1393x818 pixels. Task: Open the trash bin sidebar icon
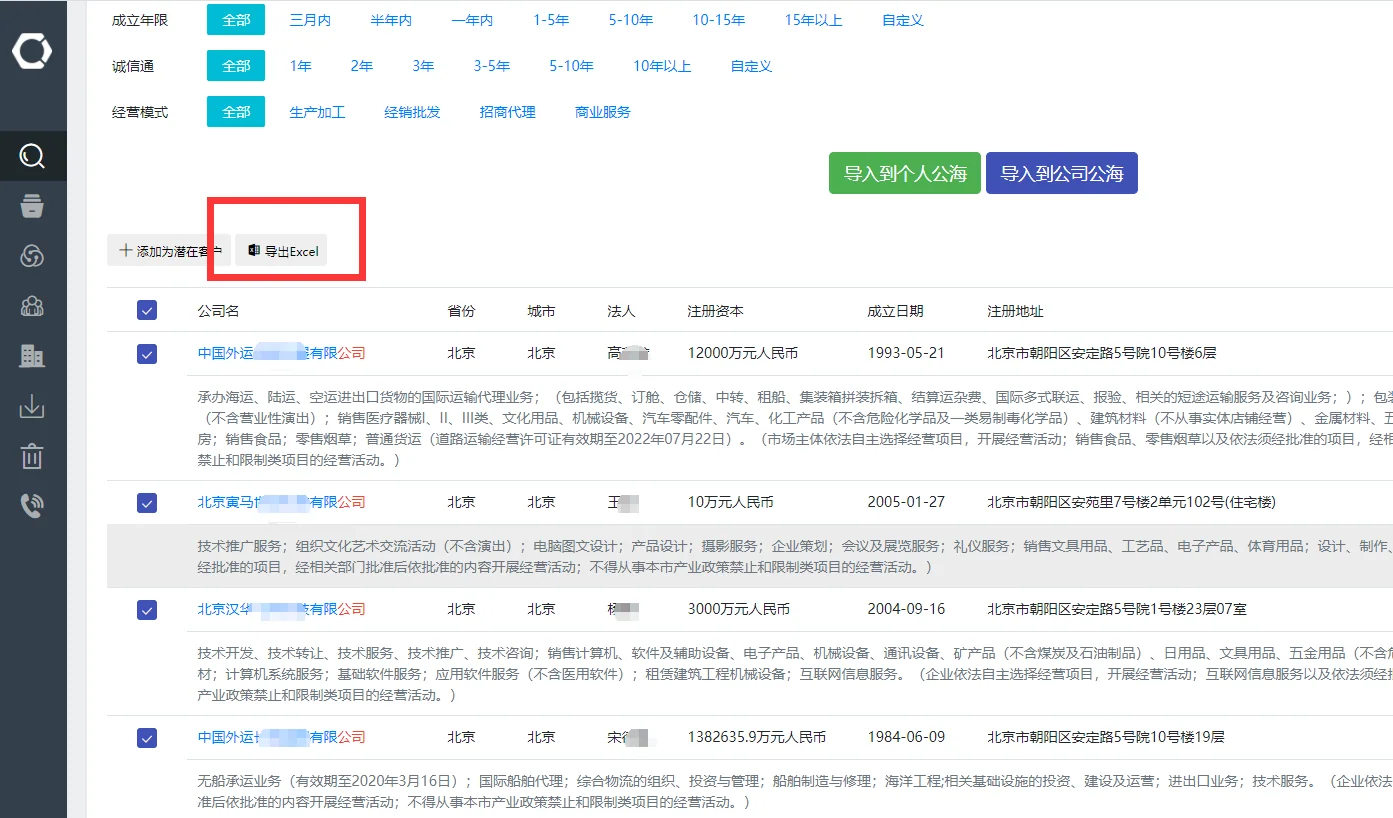coord(32,456)
